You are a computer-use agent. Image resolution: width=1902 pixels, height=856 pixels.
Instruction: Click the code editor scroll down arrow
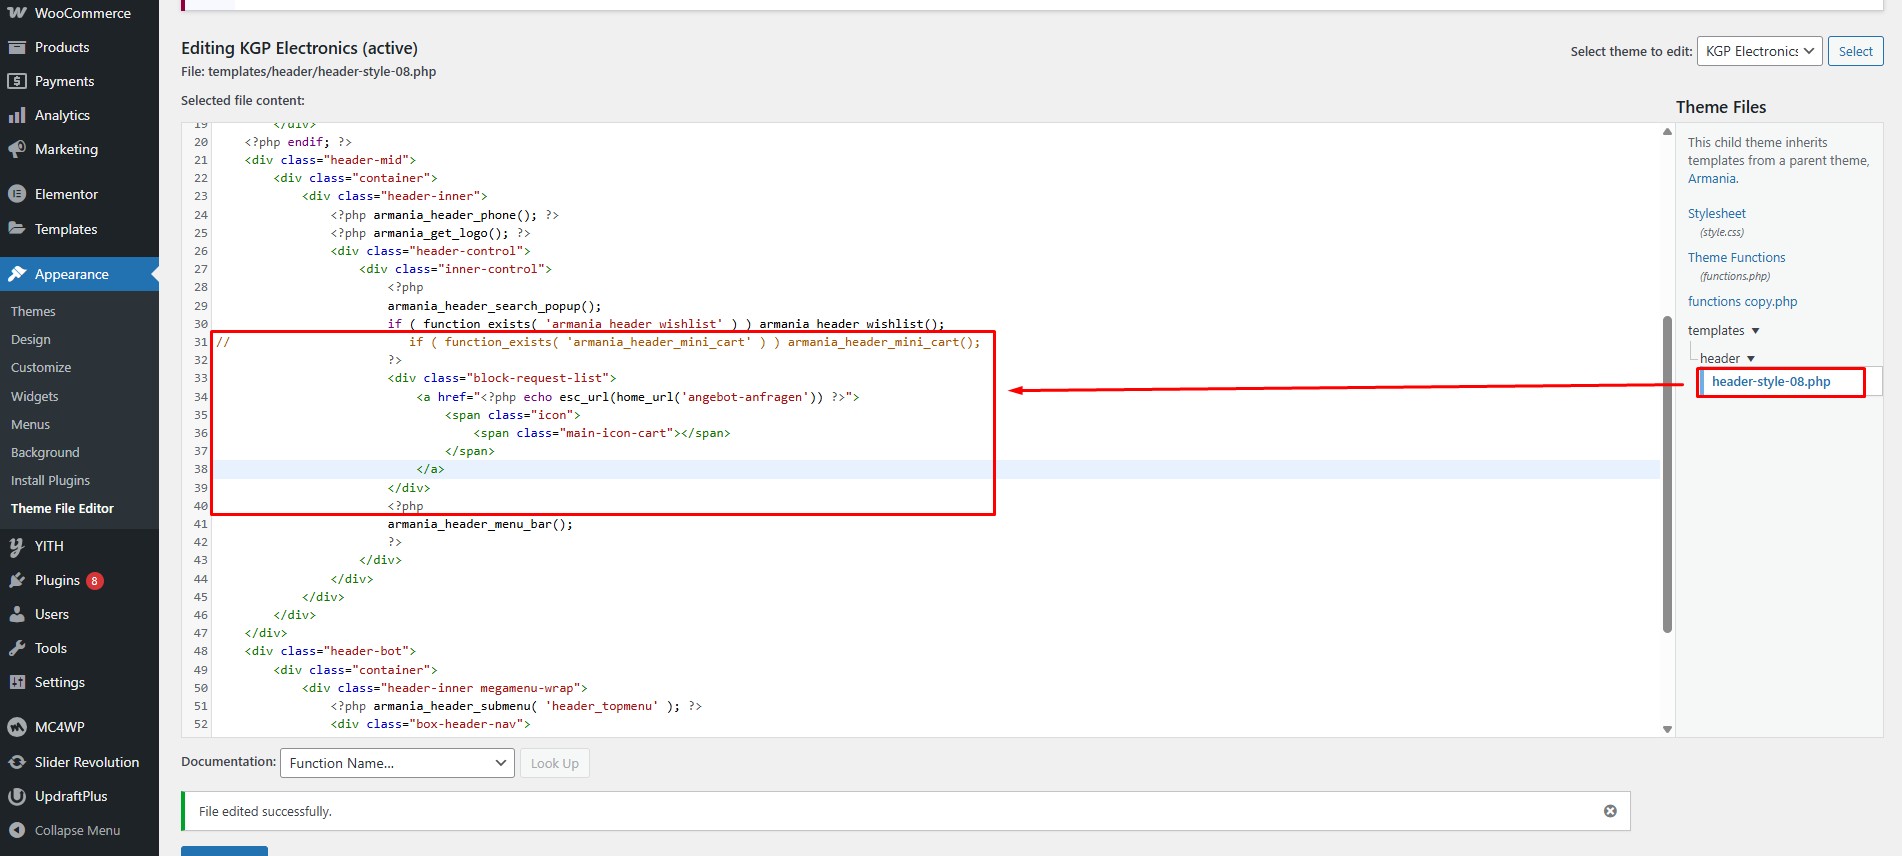[x=1667, y=729]
